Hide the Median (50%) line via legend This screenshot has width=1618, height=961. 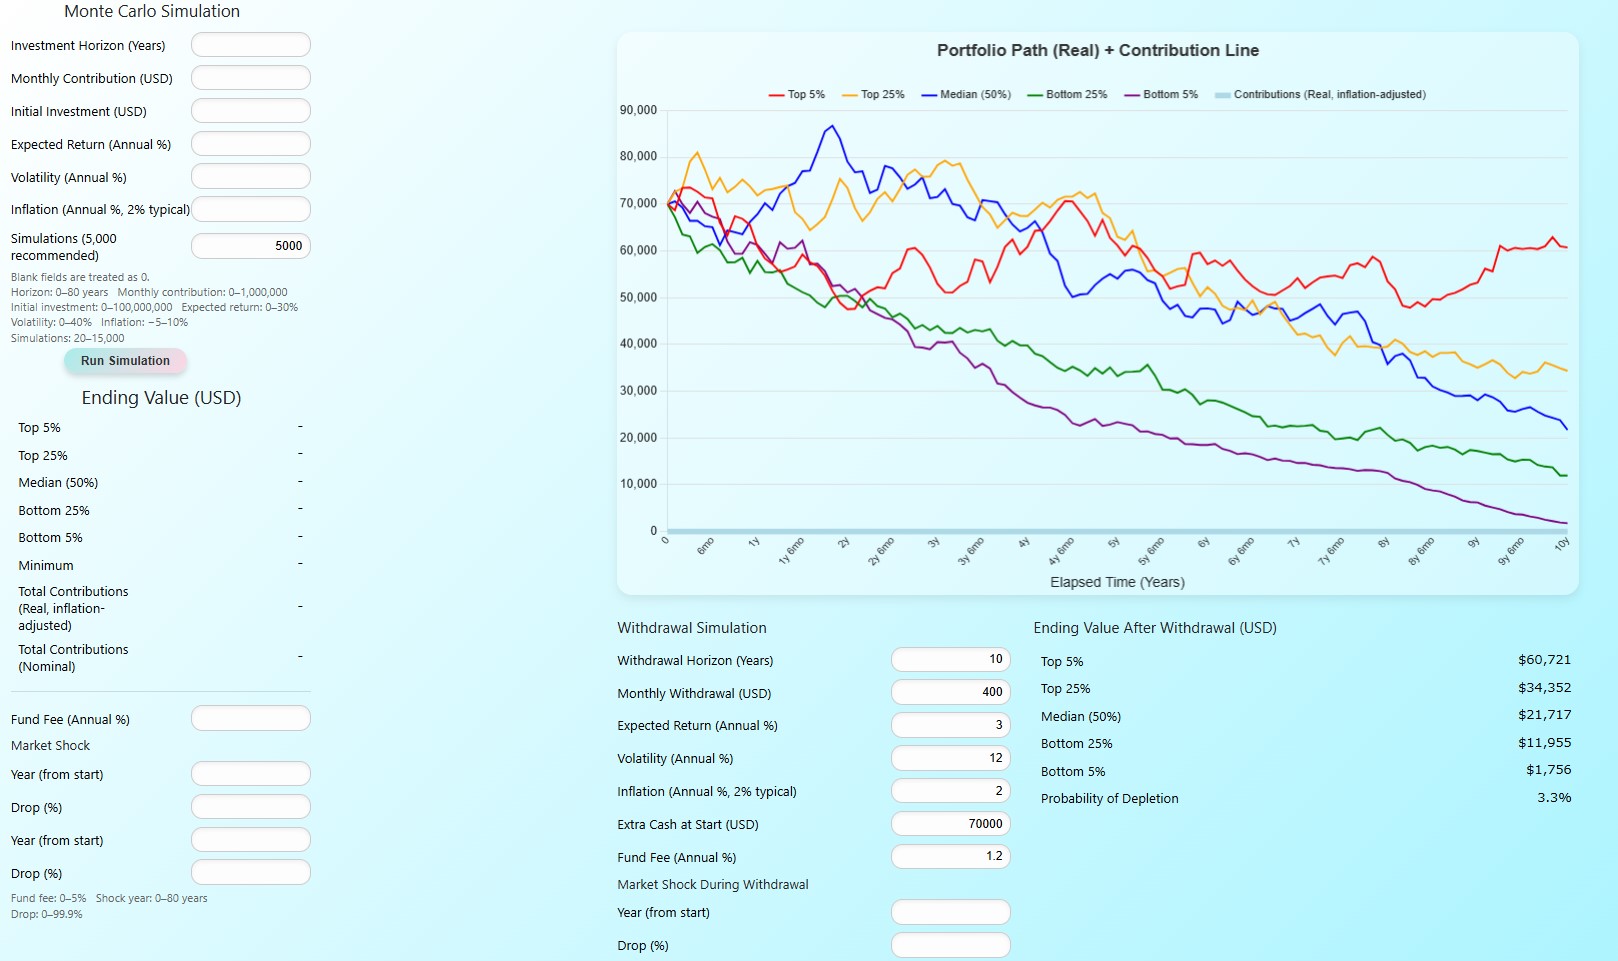pos(965,95)
